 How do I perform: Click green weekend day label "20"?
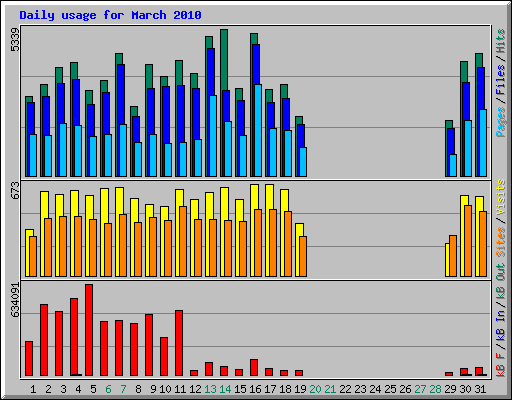point(315,389)
